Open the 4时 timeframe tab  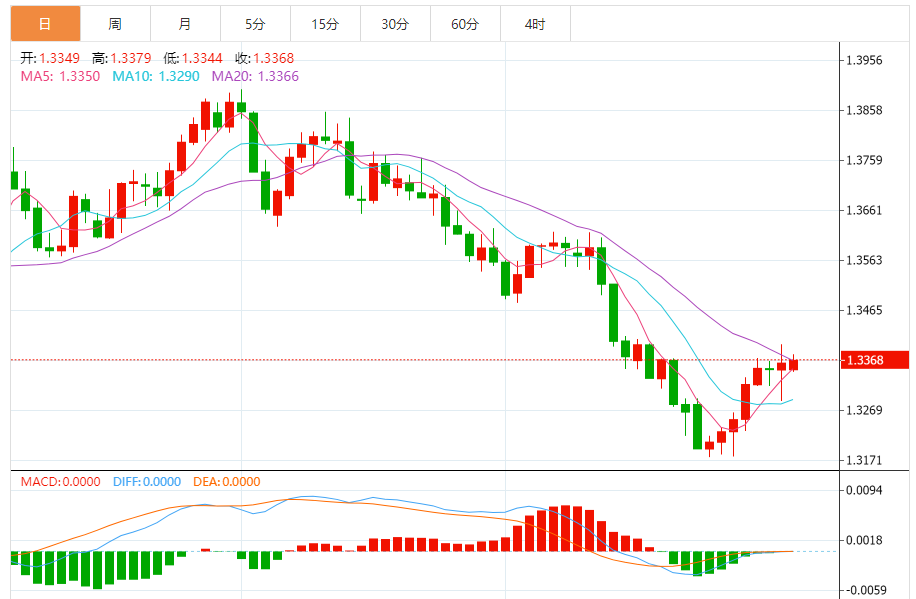pos(536,24)
